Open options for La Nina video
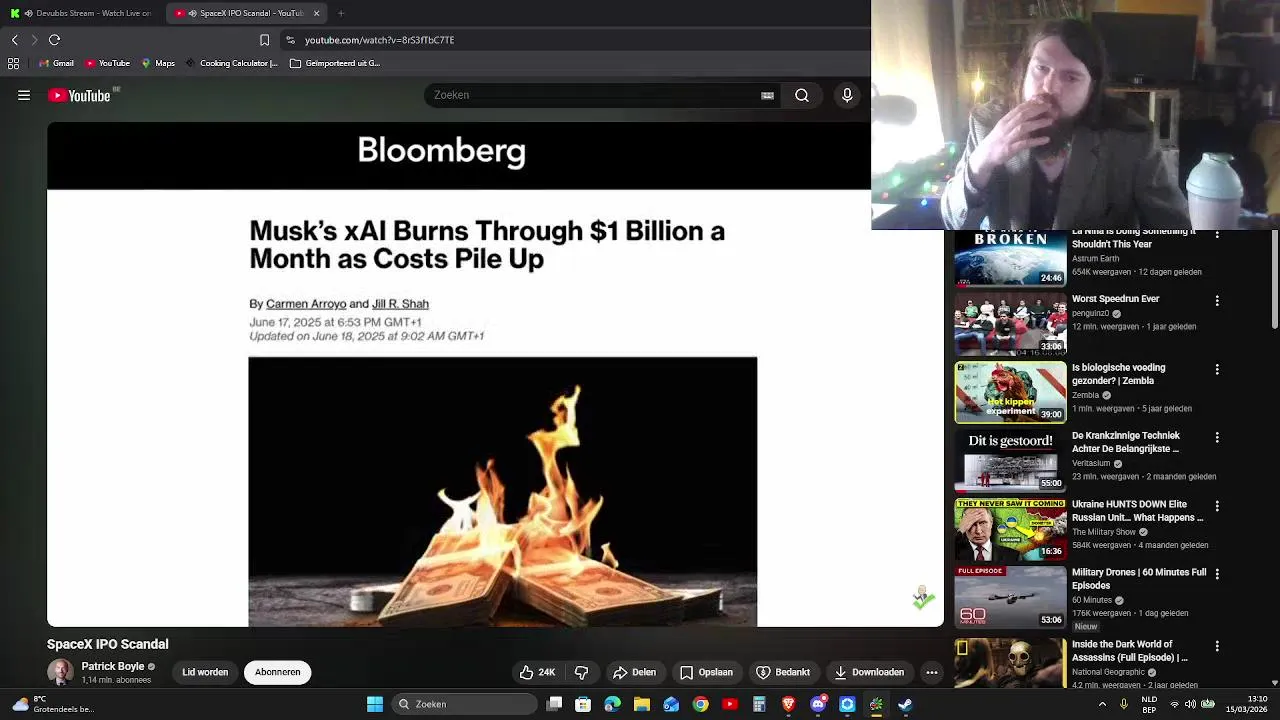The height and width of the screenshot is (720, 1280). tap(1217, 236)
